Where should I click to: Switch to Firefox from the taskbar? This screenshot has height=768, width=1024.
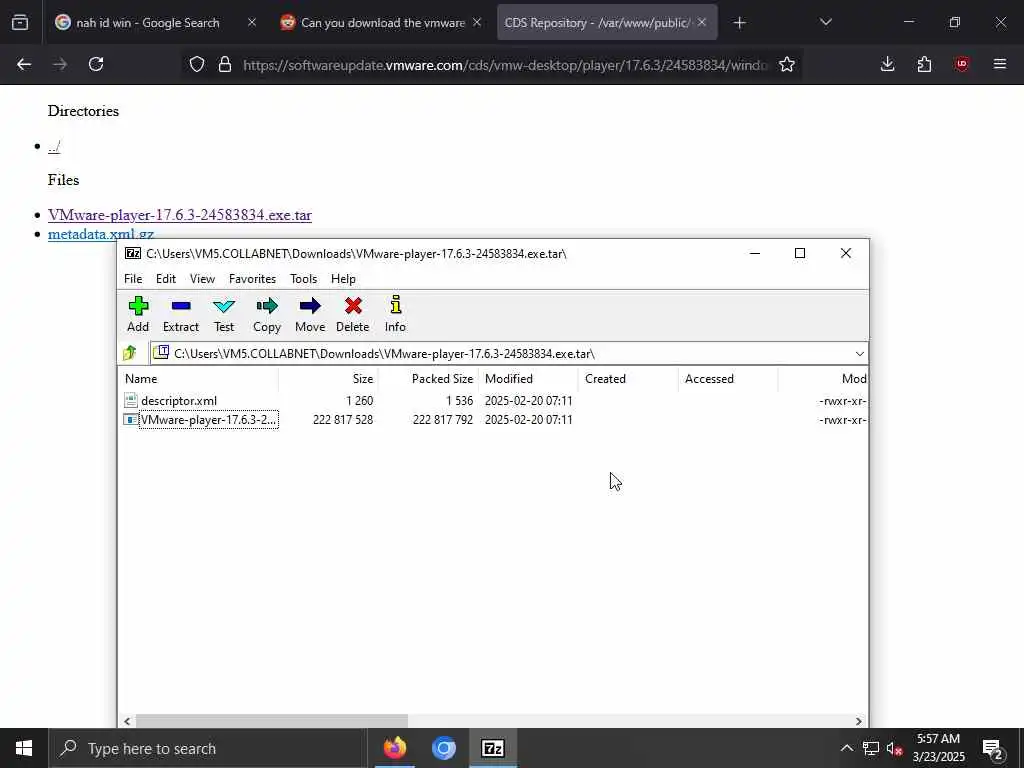pyautogui.click(x=394, y=748)
